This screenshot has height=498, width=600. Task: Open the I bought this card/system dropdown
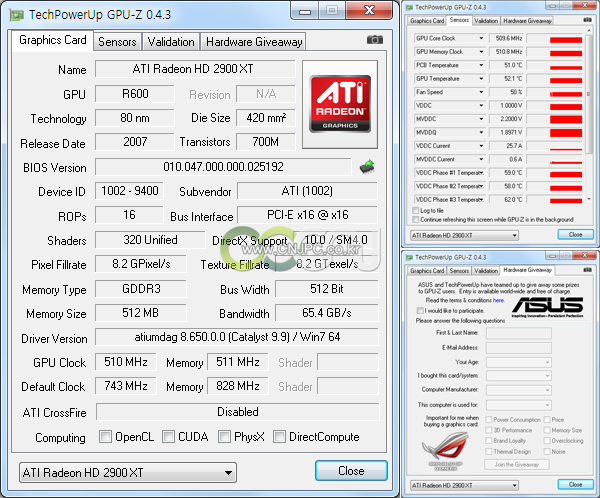click(518, 376)
